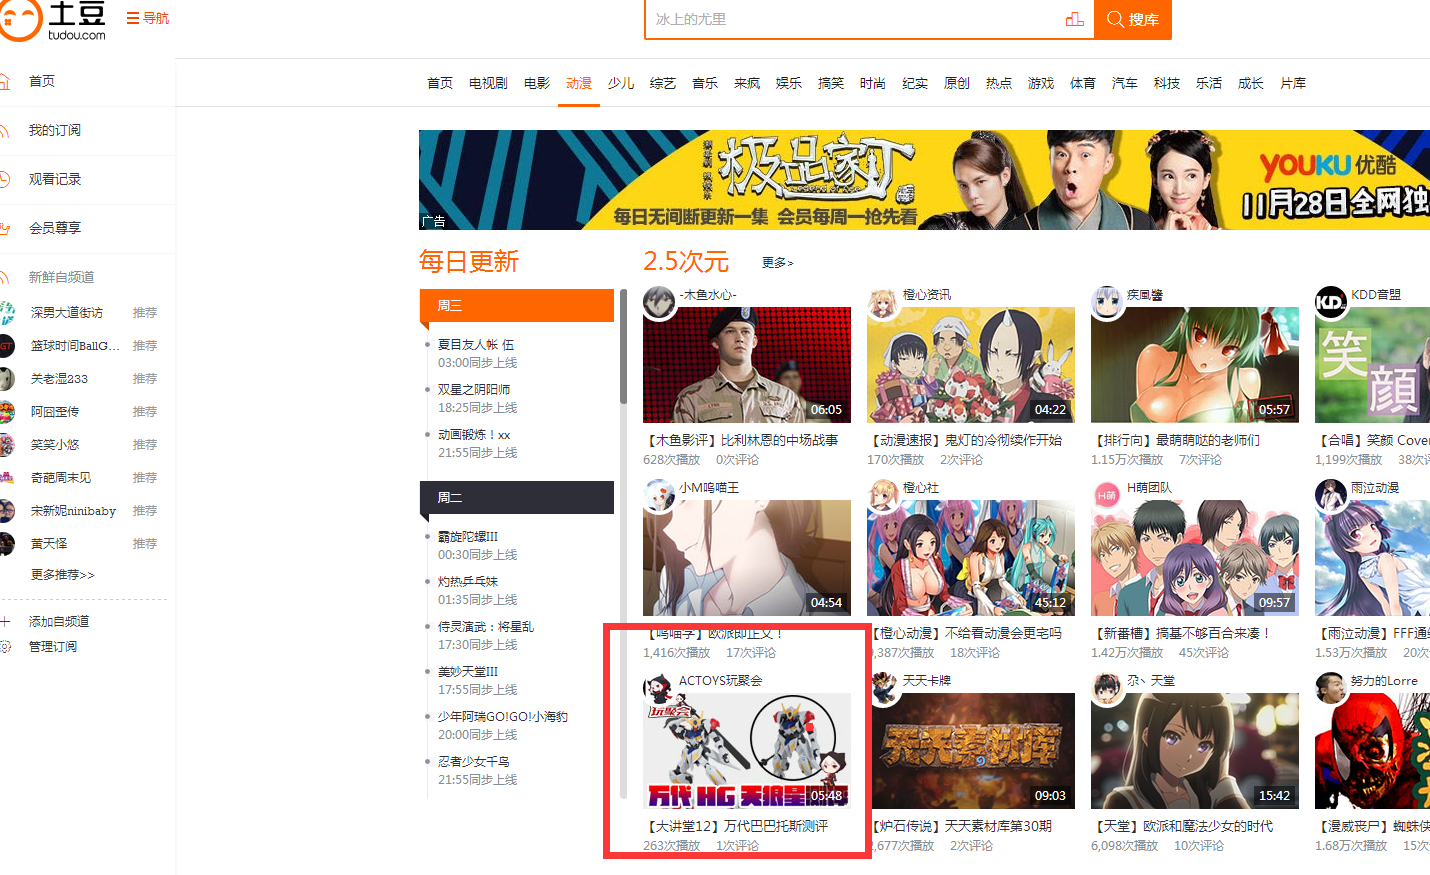Image resolution: width=1430 pixels, height=875 pixels.
Task: Select 片库 tab in top navigation
Action: 1293,83
